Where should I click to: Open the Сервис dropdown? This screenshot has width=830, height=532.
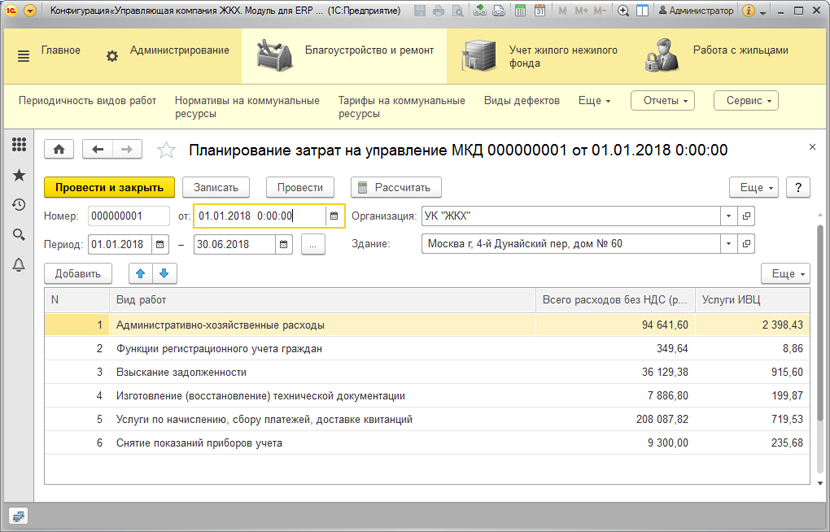click(x=746, y=101)
